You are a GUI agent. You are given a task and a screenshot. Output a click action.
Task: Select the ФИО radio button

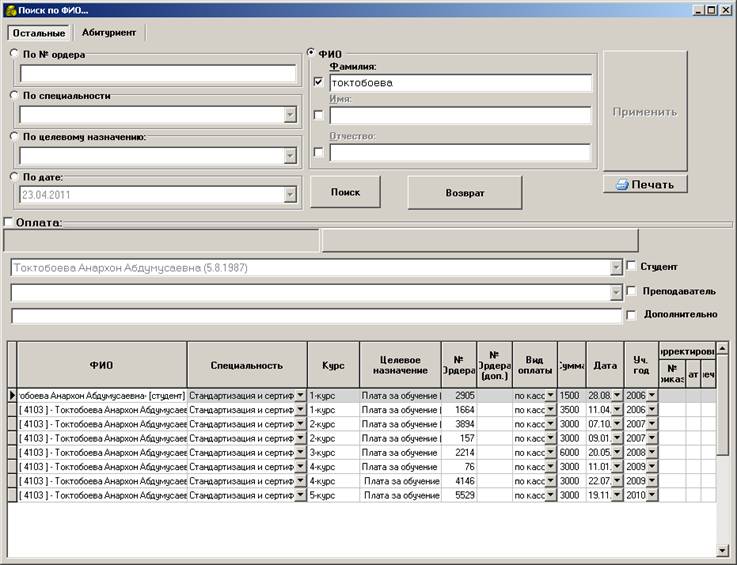311,53
